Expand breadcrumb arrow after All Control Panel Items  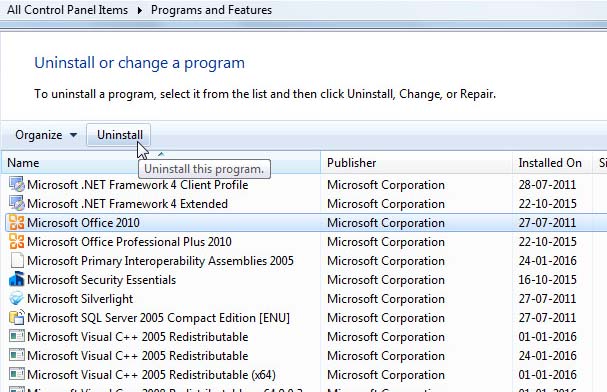tap(139, 10)
